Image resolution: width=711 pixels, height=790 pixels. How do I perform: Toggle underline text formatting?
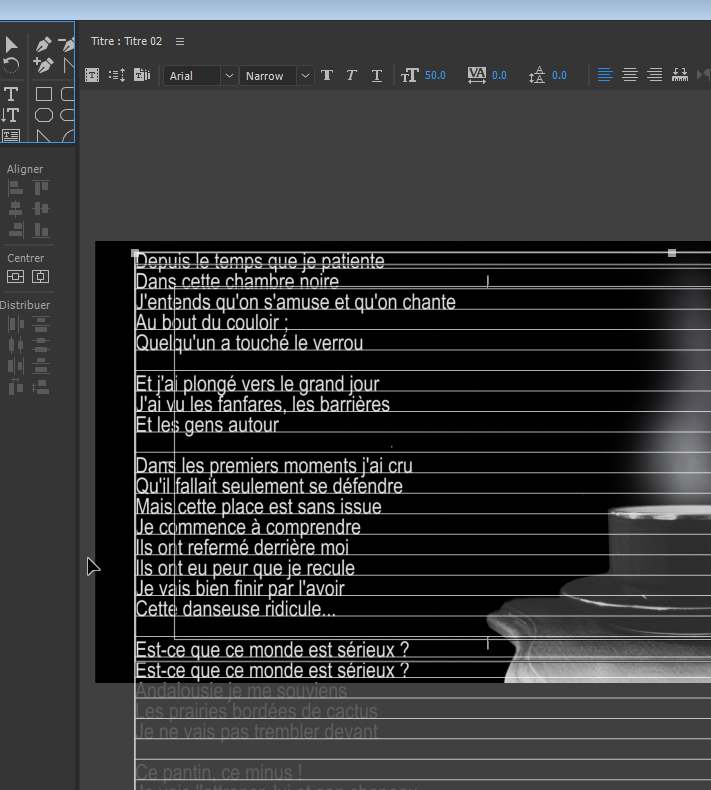tap(376, 76)
